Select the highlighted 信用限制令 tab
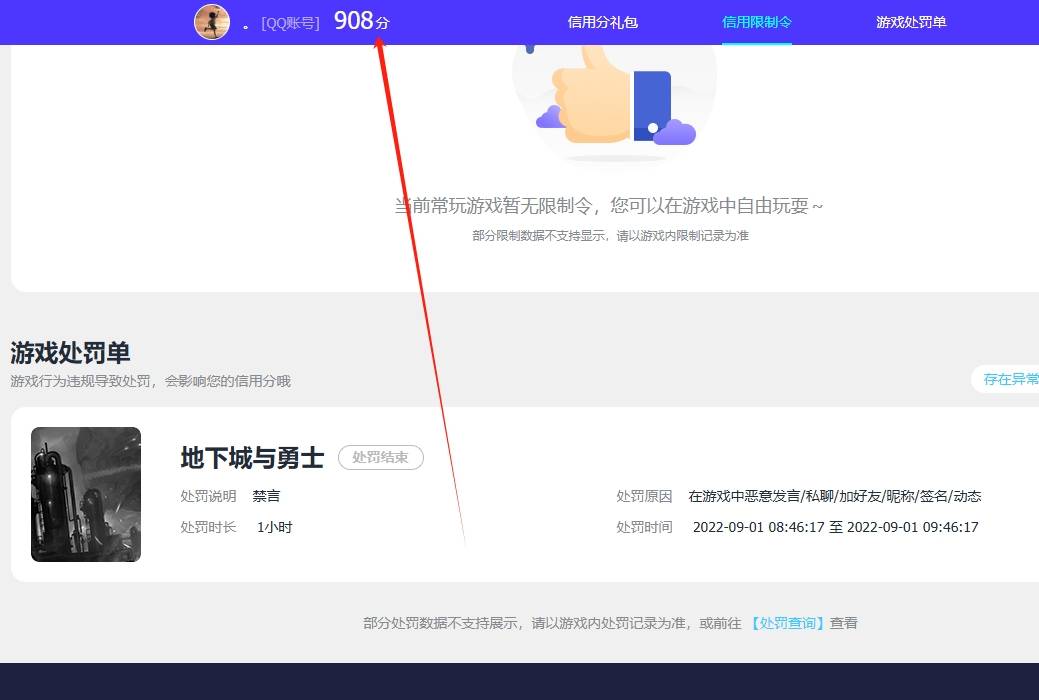The height and width of the screenshot is (700, 1039). 757,21
